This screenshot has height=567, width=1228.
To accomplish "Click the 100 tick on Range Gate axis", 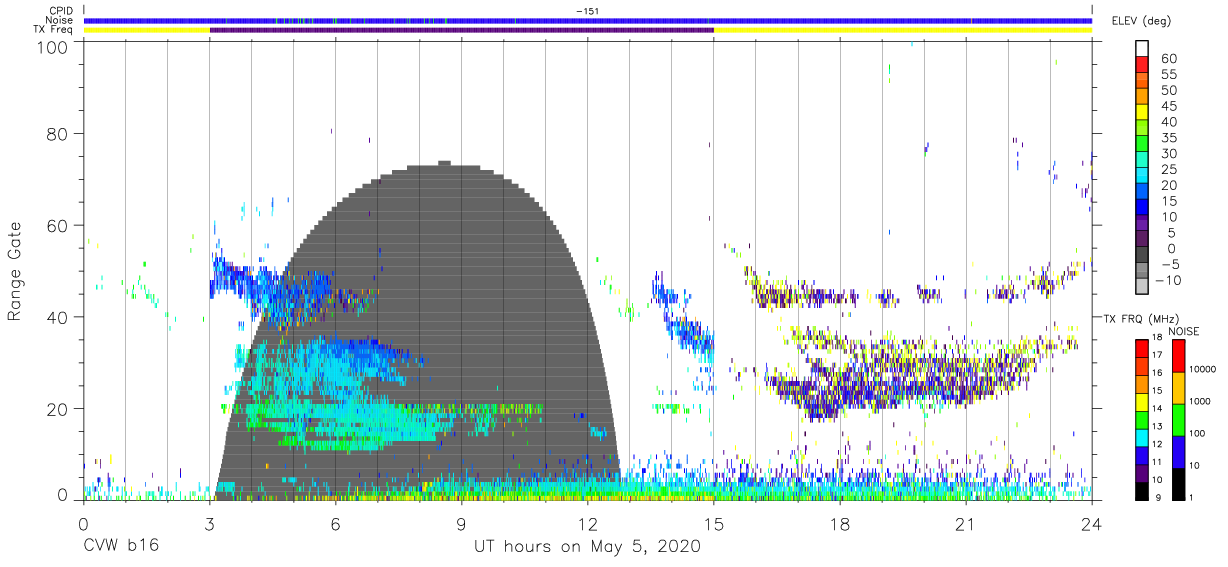I will pos(53,47).
